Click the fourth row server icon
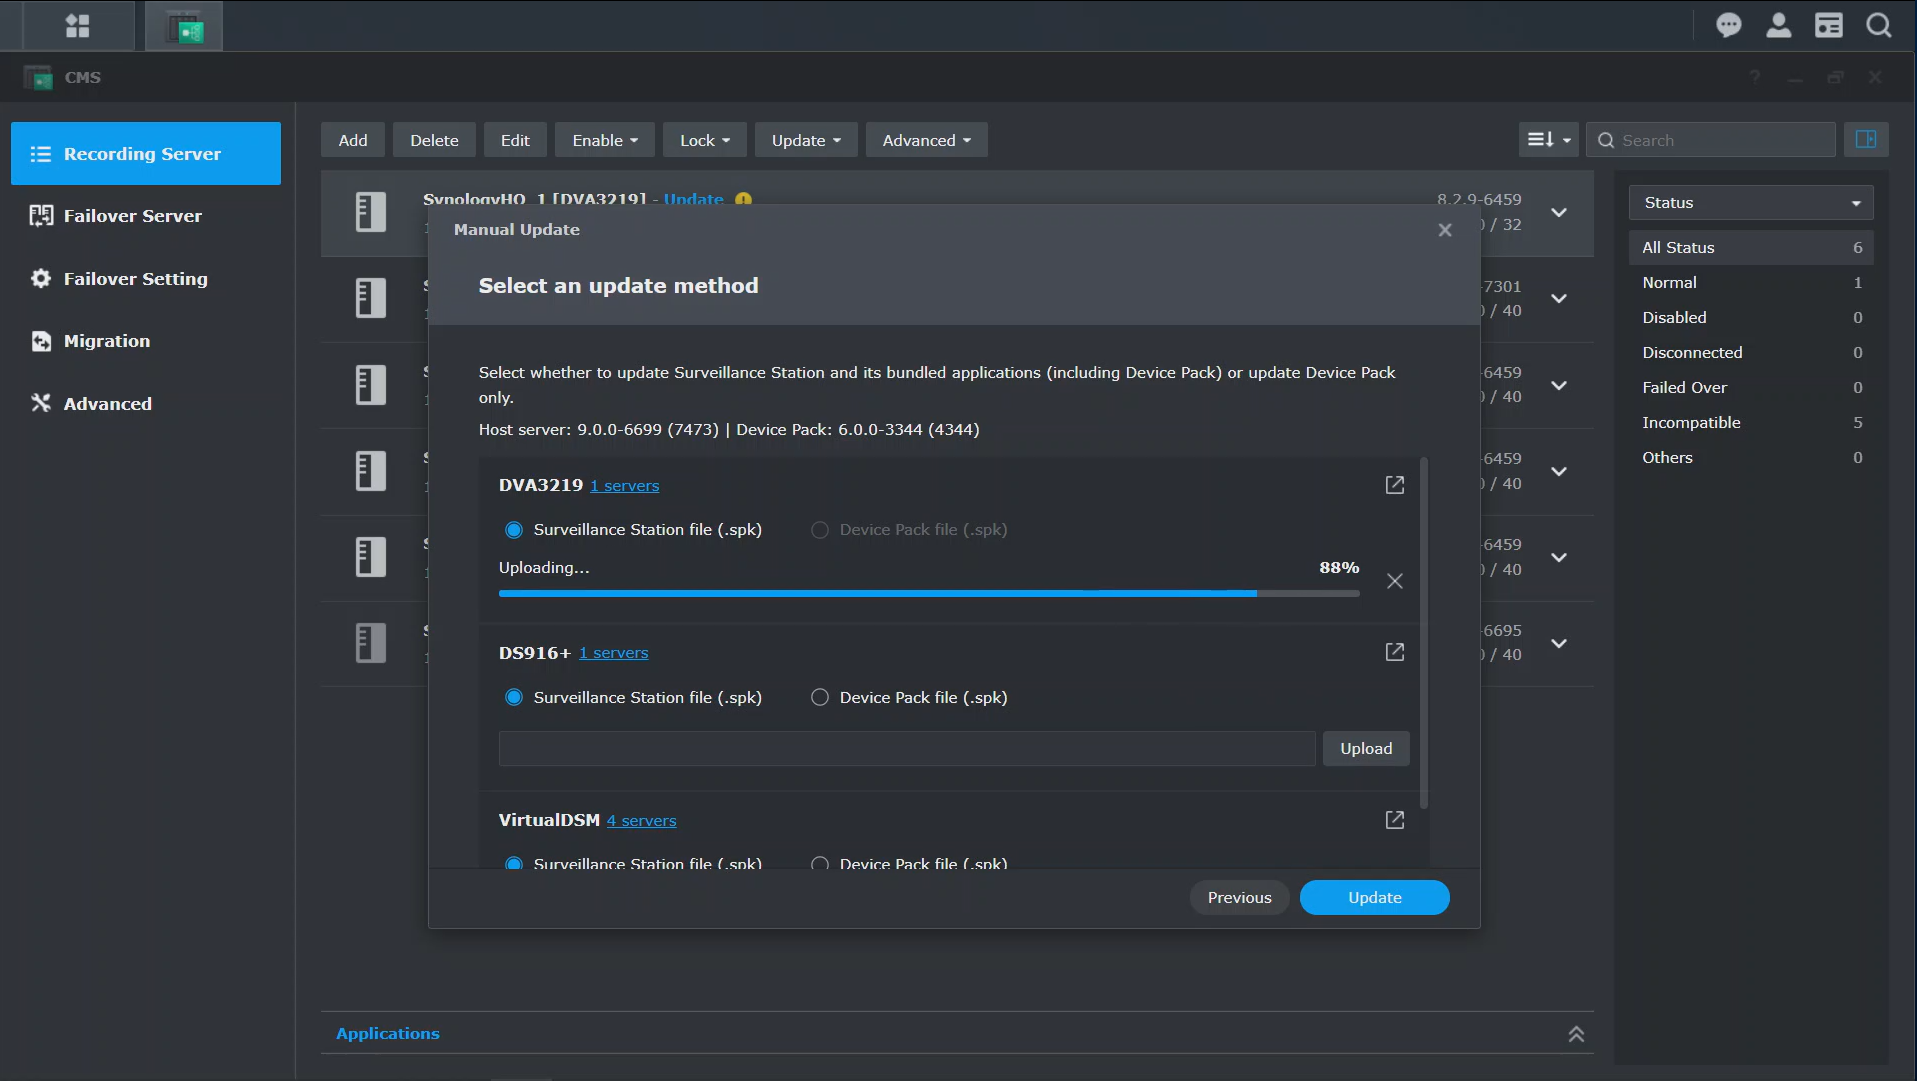 tap(371, 470)
